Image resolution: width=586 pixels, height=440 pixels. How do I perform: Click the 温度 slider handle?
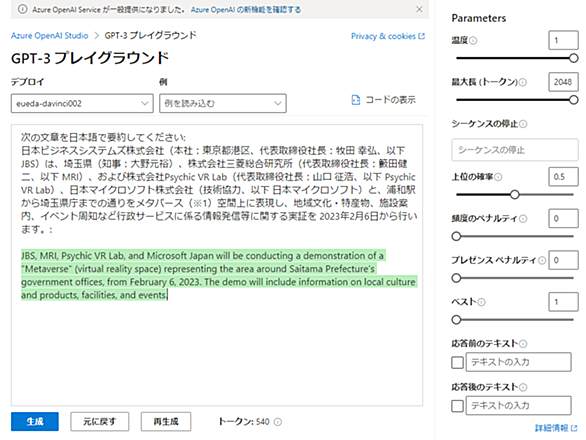click(573, 58)
